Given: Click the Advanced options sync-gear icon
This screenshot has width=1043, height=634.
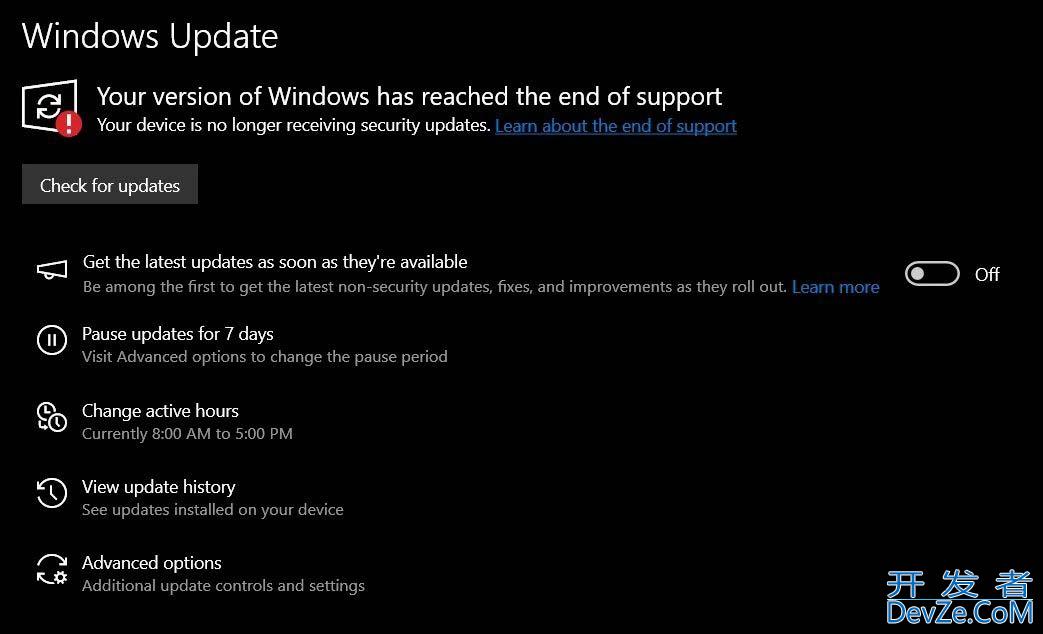Looking at the screenshot, I should point(52,569).
